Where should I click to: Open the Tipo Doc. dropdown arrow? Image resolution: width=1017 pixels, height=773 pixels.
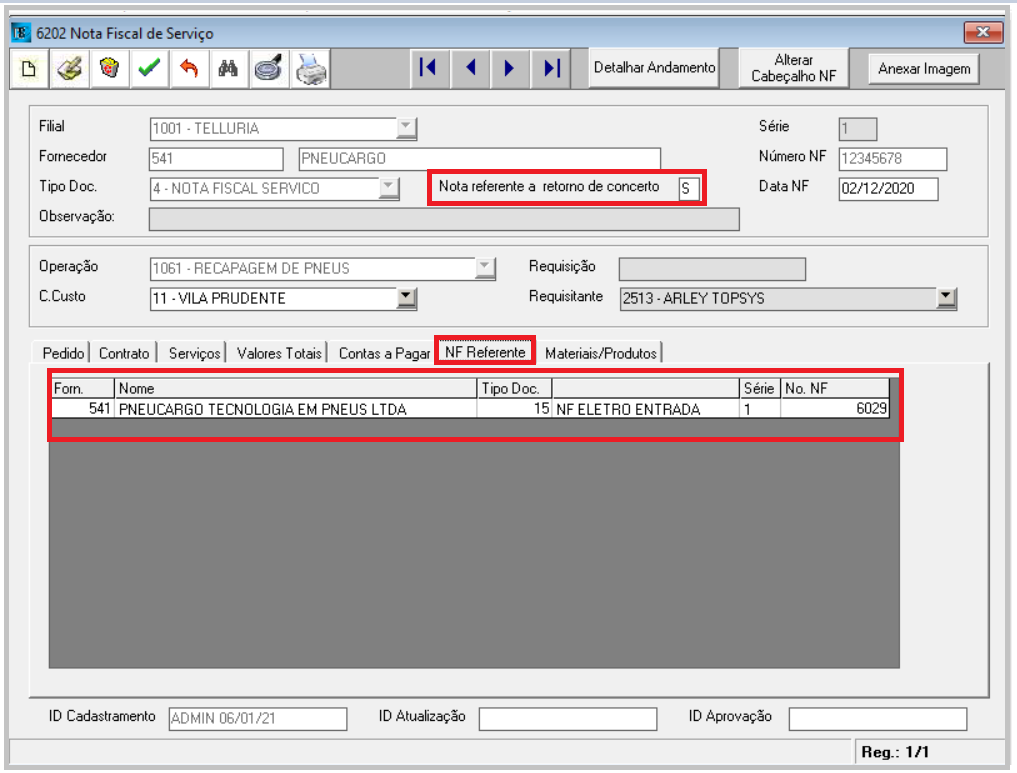(389, 188)
